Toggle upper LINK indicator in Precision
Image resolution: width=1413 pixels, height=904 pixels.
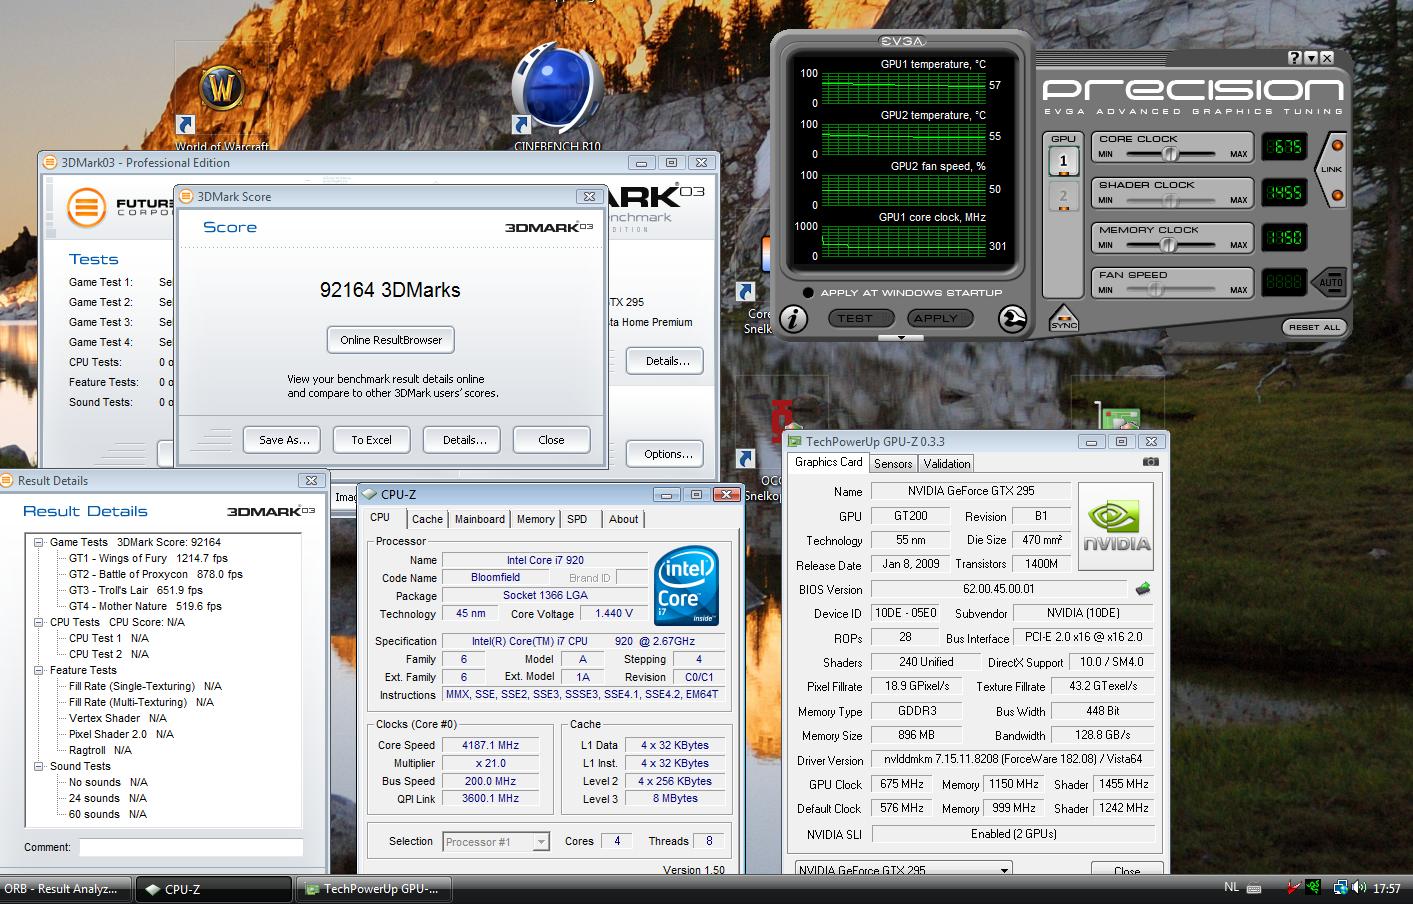(1337, 146)
